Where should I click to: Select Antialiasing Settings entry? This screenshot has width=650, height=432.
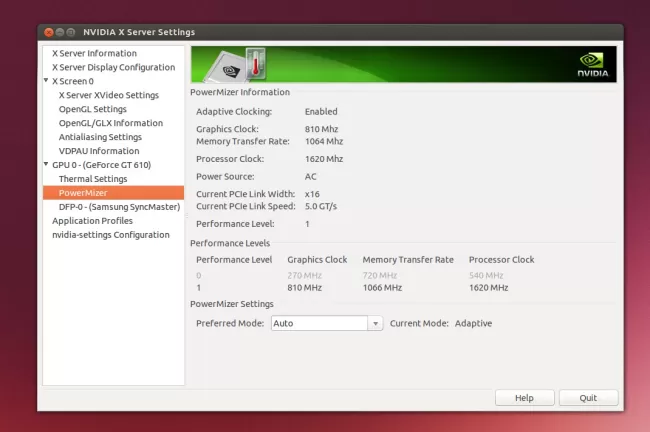coord(100,137)
